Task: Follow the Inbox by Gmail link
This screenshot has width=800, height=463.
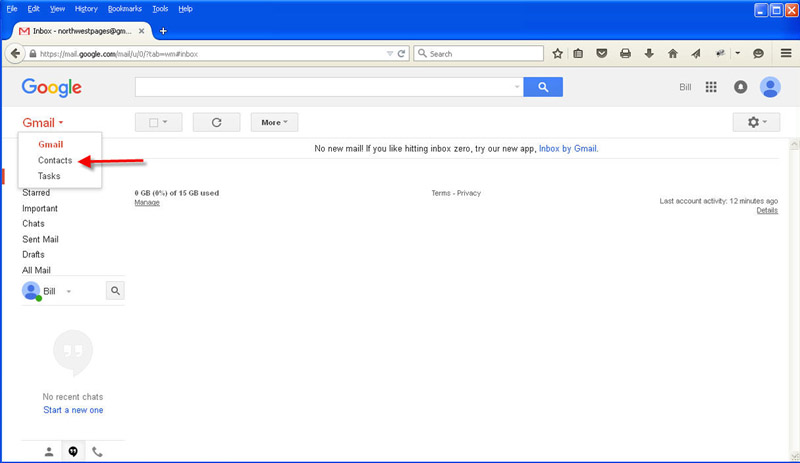Action: point(568,149)
